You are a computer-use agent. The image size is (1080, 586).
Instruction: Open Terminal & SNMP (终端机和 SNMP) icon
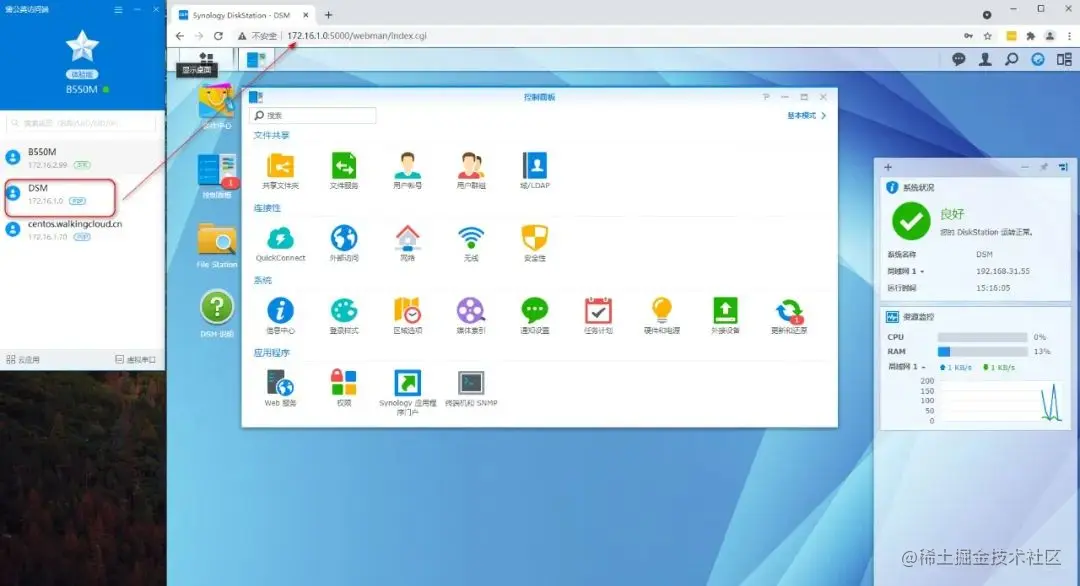click(x=471, y=384)
